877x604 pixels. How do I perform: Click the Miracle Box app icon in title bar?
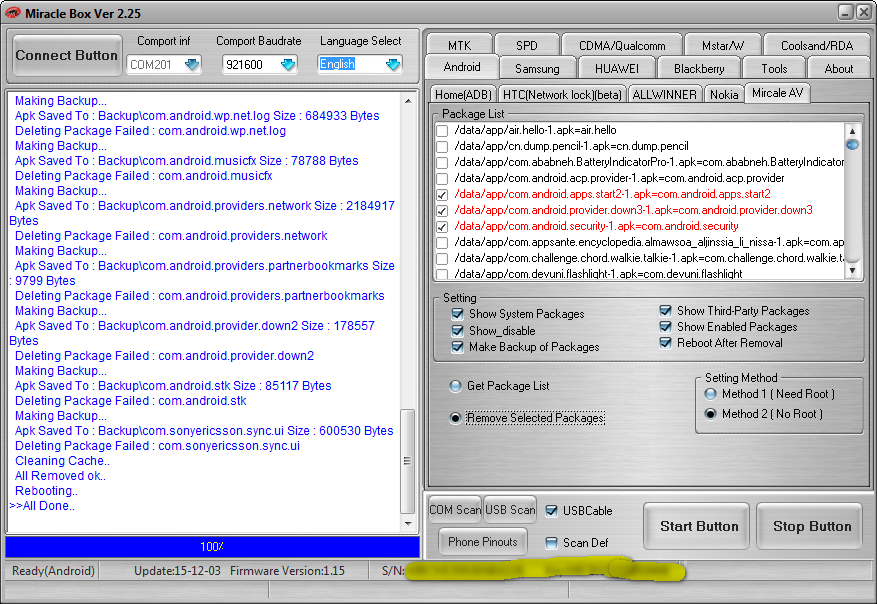coord(12,13)
